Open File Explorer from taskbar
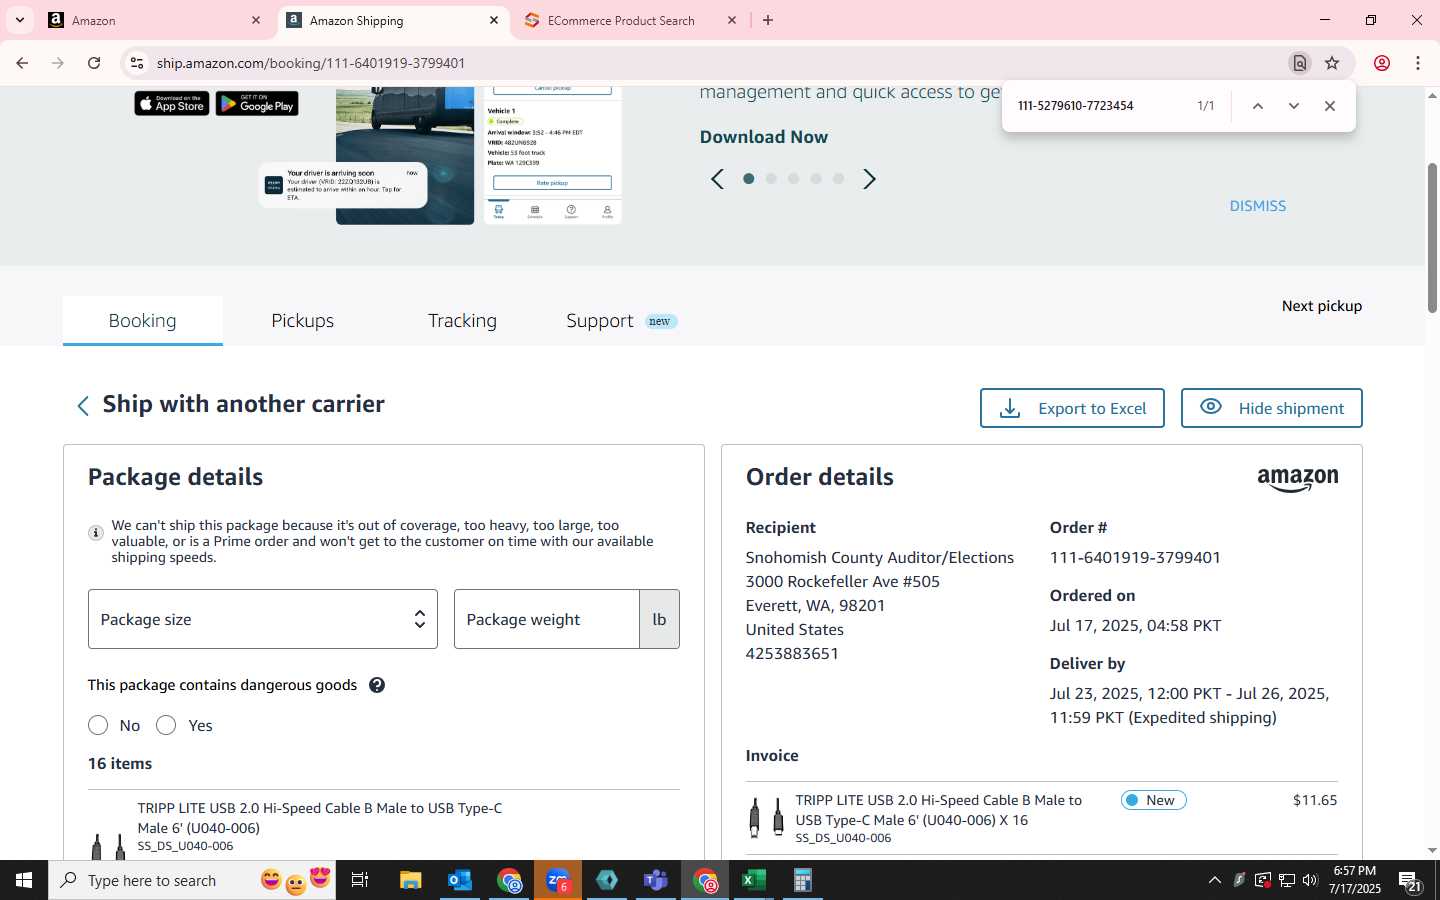Screen dimensions: 1440x900 [x=411, y=880]
